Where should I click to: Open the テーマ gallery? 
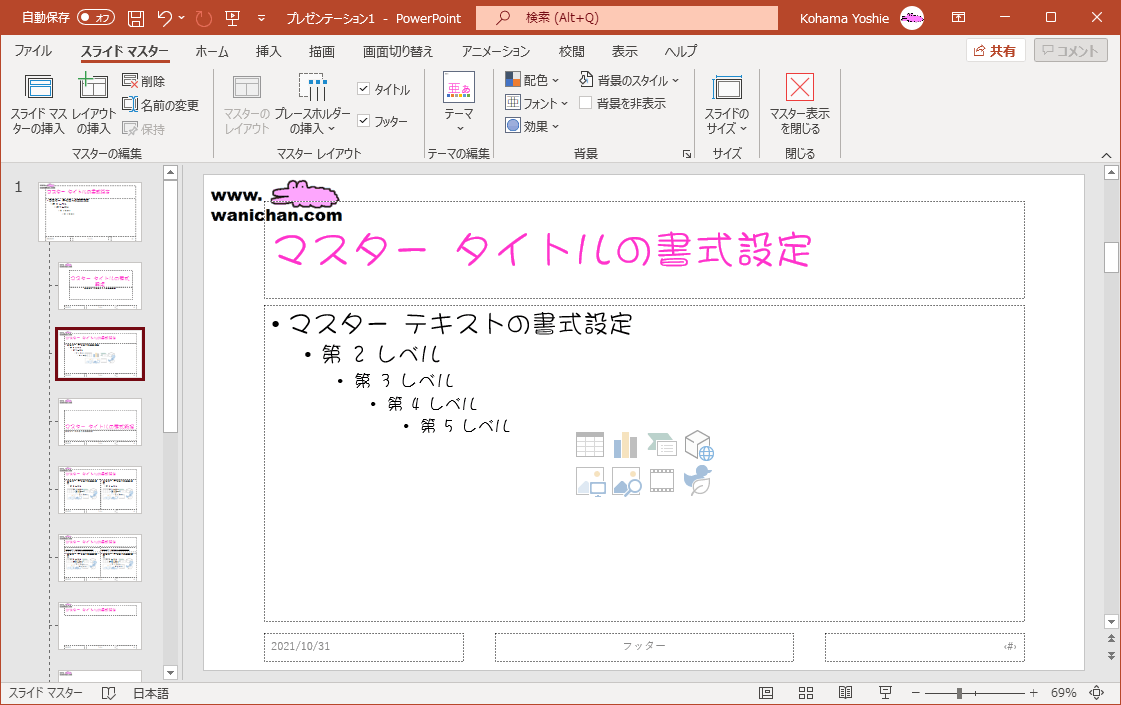(459, 103)
